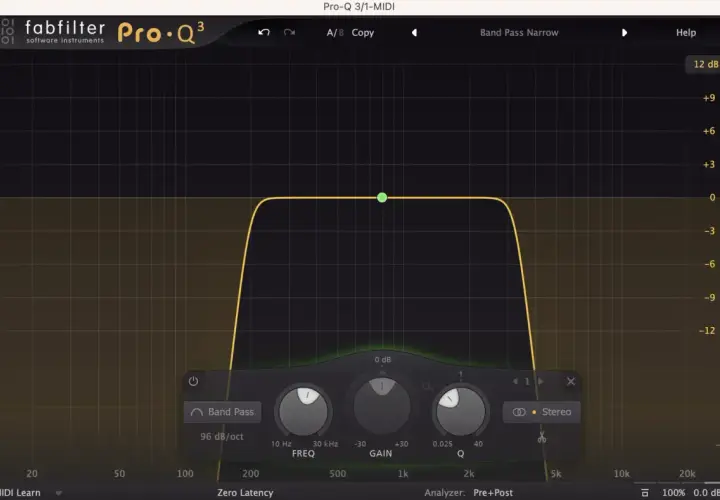Click the 0.0 dB output gain value
The width and height of the screenshot is (720, 500).
[706, 493]
